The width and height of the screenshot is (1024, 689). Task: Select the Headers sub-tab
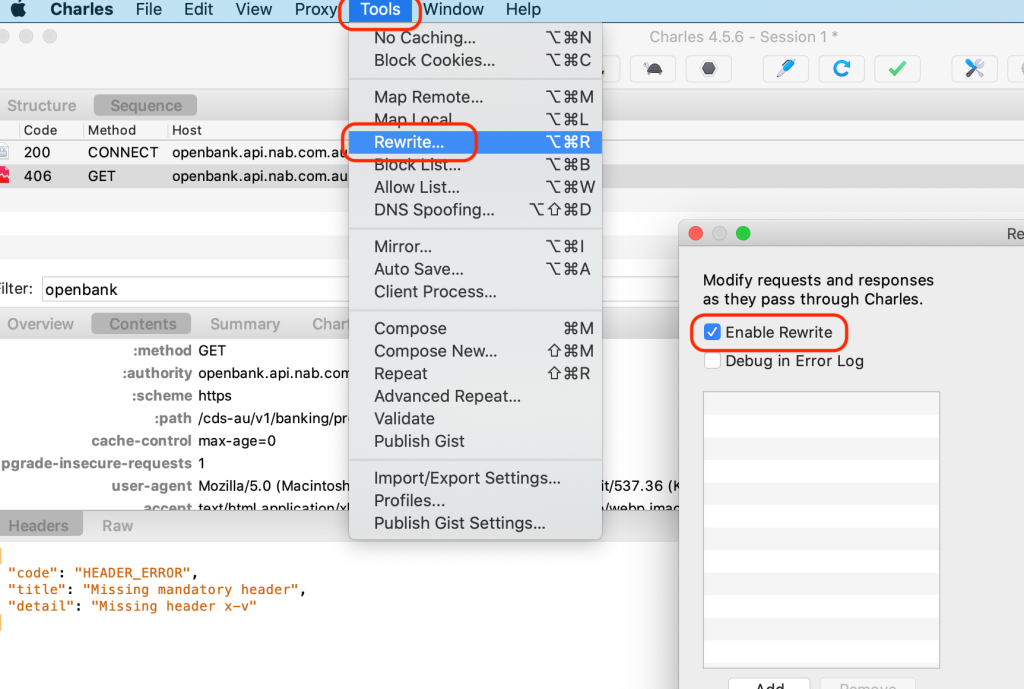click(39, 526)
